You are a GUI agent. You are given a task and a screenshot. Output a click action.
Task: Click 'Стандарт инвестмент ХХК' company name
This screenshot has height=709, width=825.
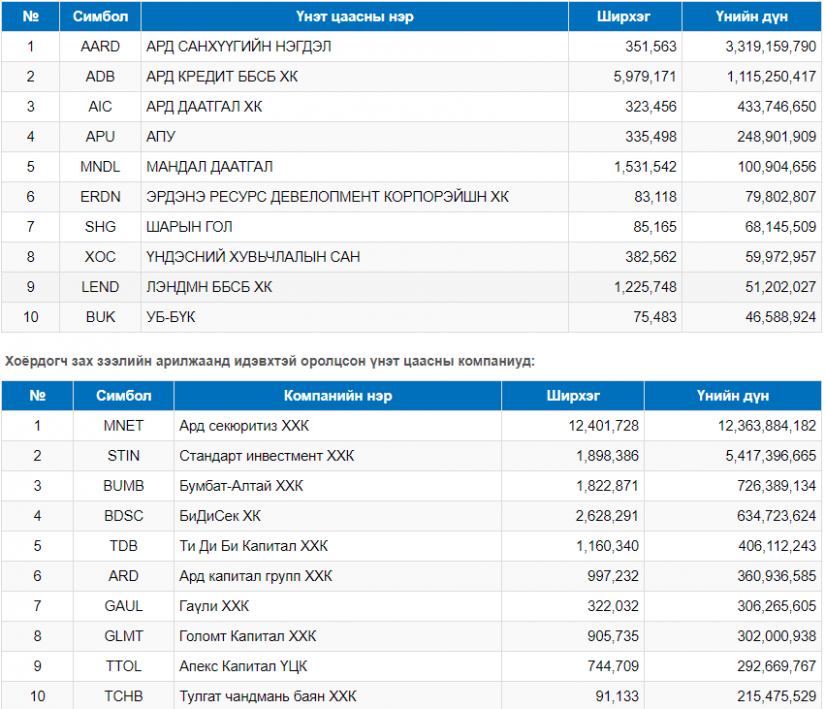[x=267, y=455]
